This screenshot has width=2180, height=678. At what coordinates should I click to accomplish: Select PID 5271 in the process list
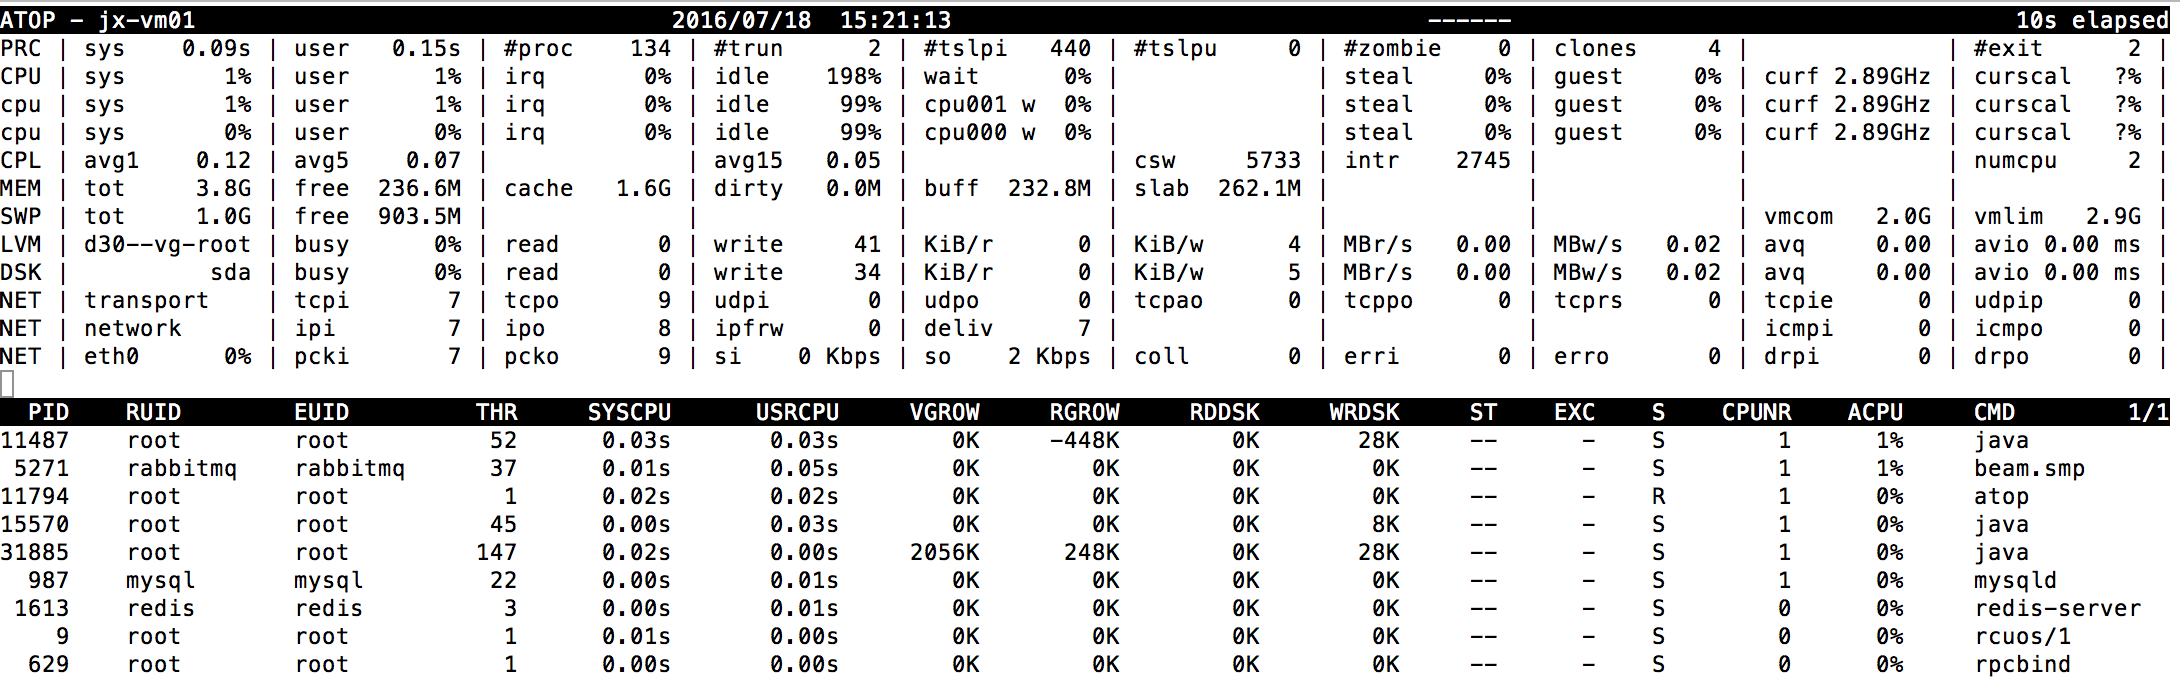41,468
